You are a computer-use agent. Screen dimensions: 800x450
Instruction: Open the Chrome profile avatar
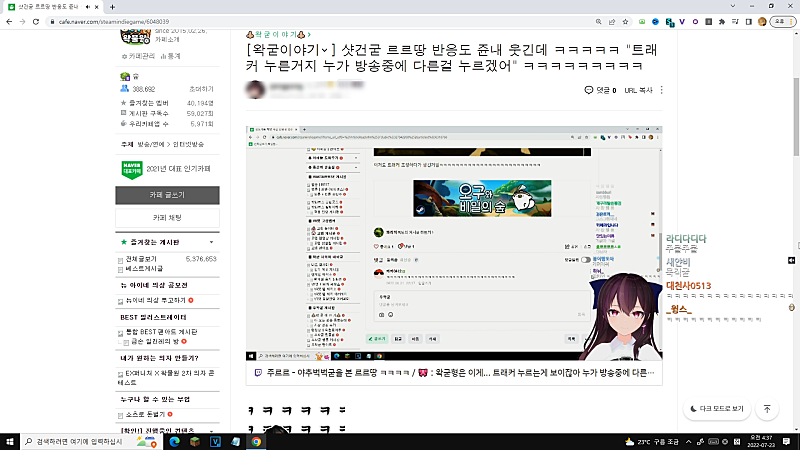(x=762, y=22)
